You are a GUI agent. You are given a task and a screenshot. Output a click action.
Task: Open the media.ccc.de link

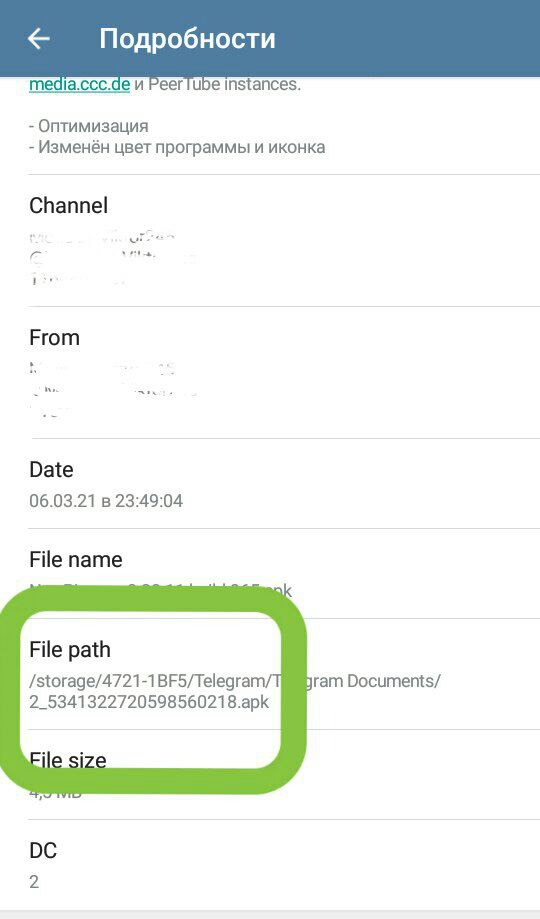(x=79, y=84)
